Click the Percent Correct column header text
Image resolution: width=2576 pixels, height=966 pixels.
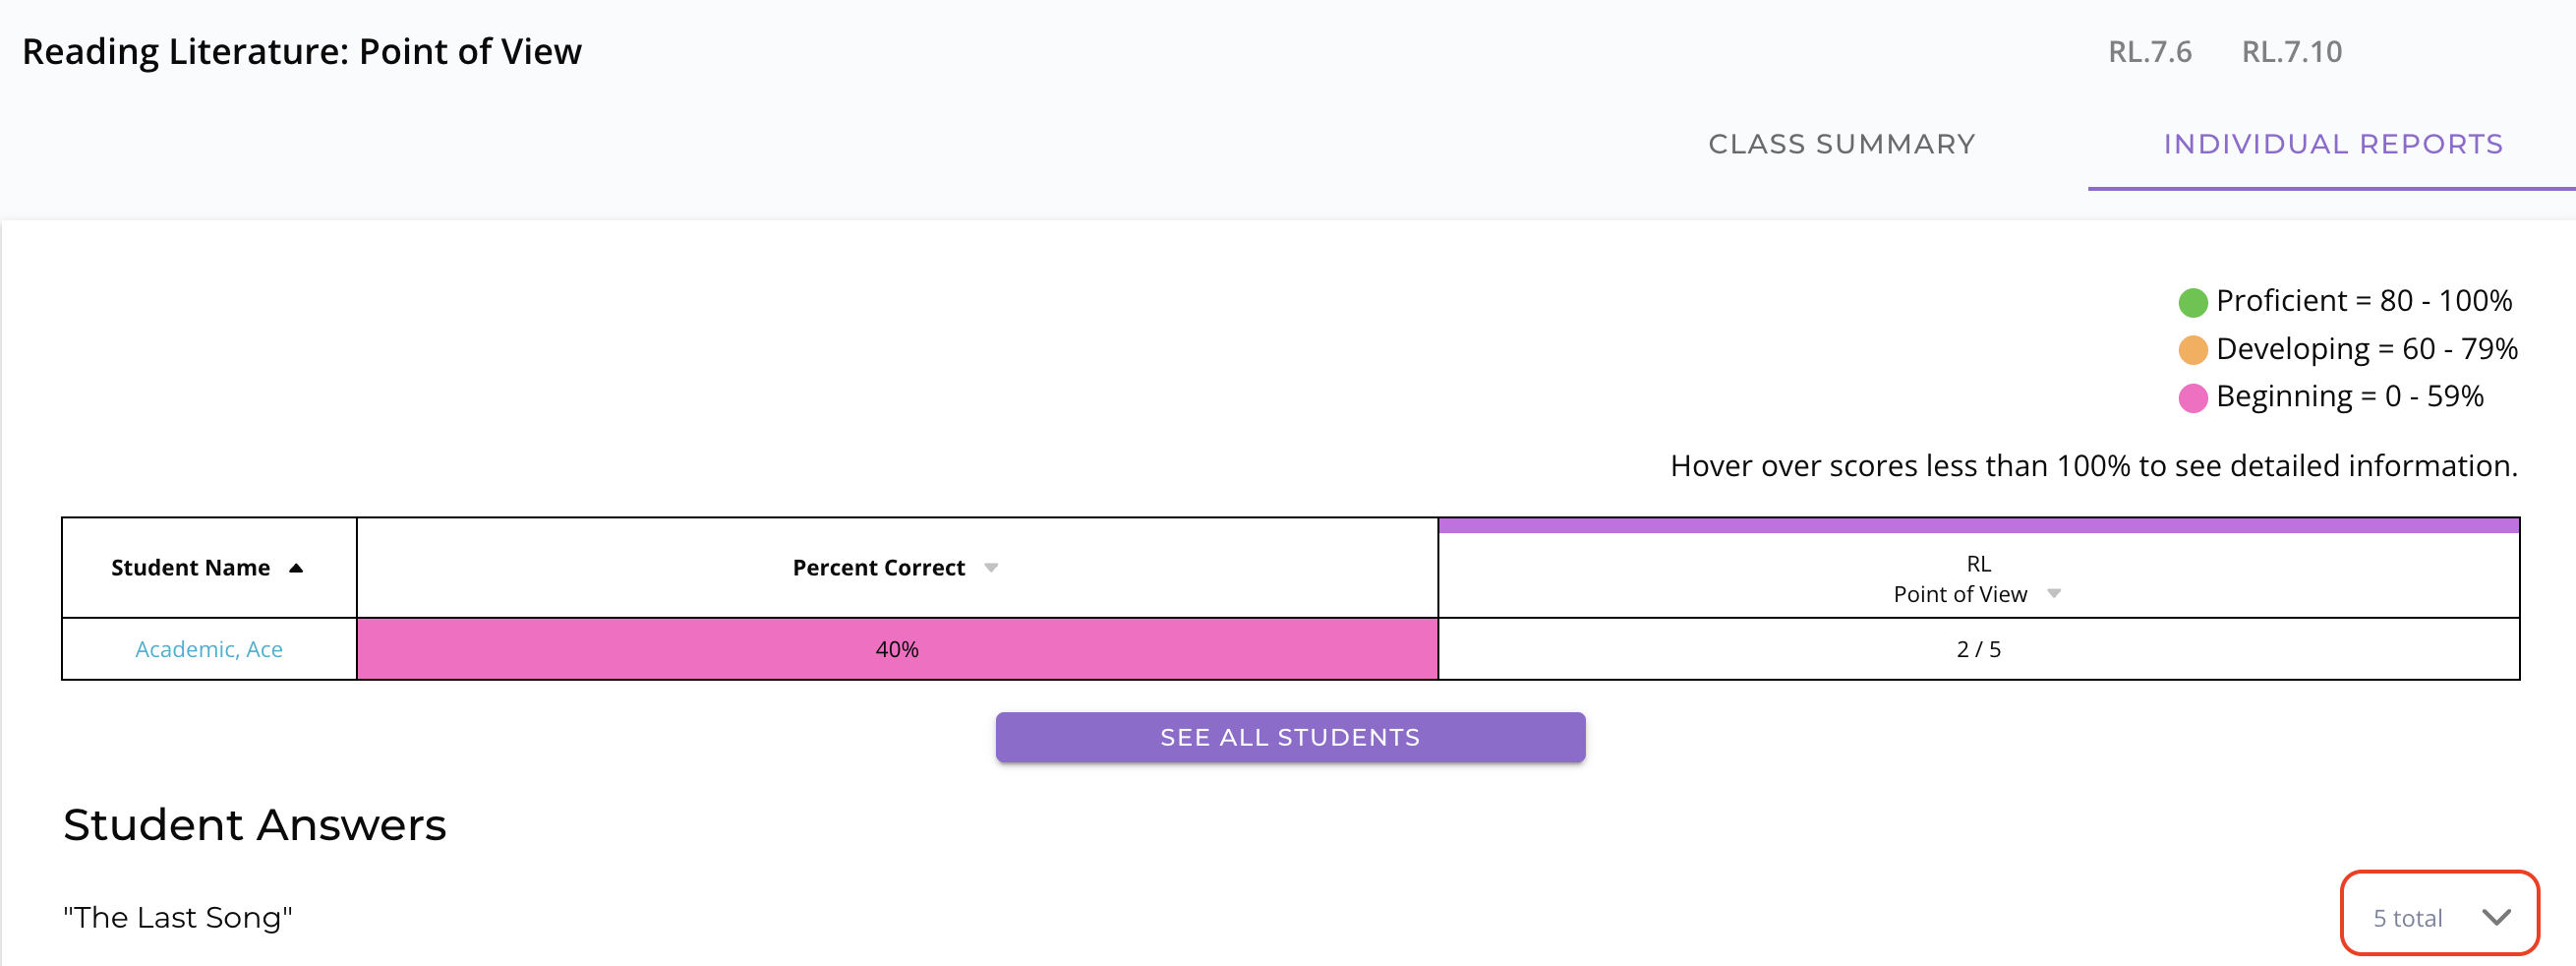[x=878, y=568]
